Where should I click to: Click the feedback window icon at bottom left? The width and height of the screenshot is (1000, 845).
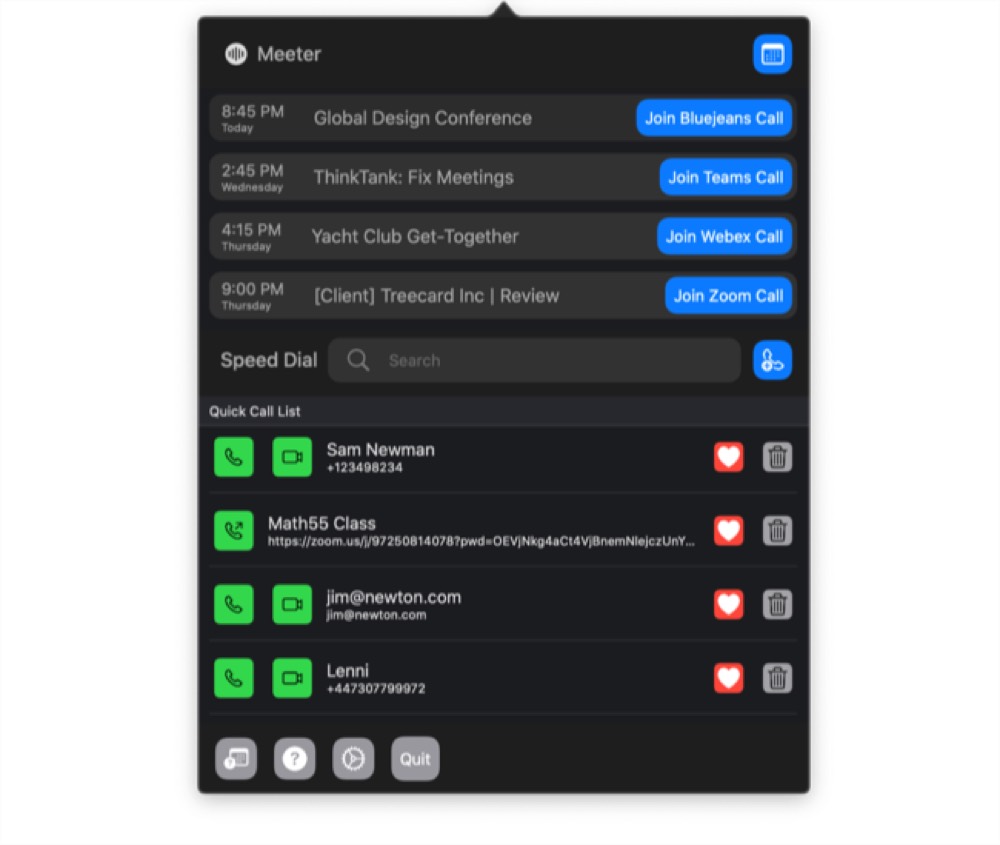(236, 759)
